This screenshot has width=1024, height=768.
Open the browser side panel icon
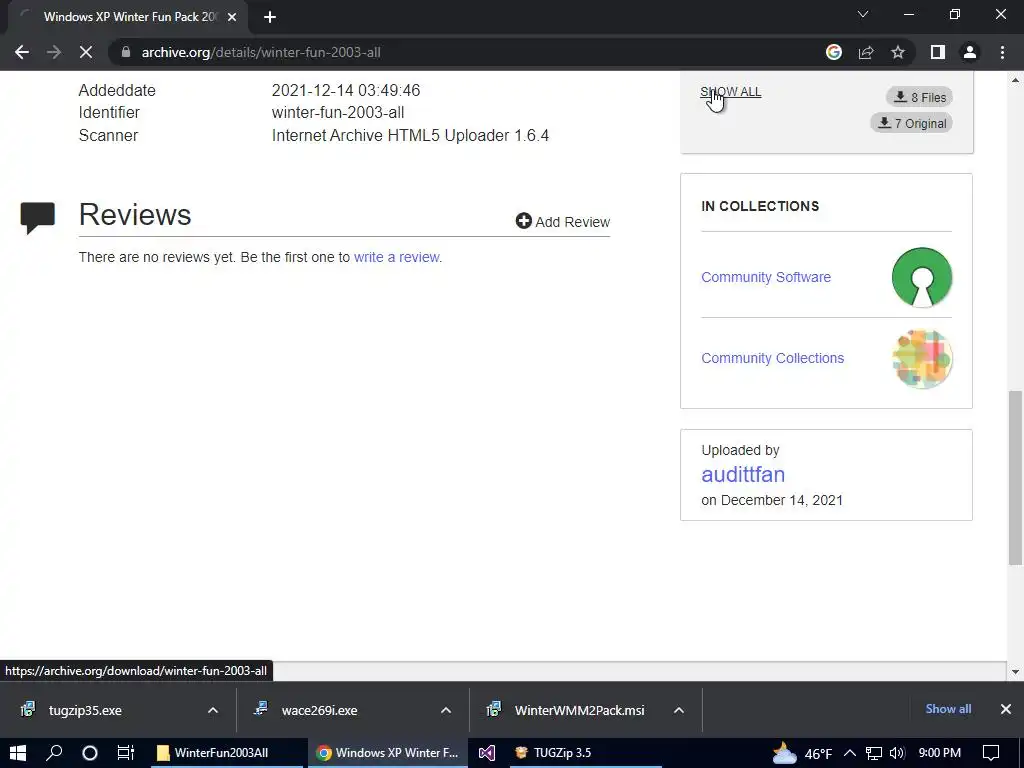[x=938, y=52]
